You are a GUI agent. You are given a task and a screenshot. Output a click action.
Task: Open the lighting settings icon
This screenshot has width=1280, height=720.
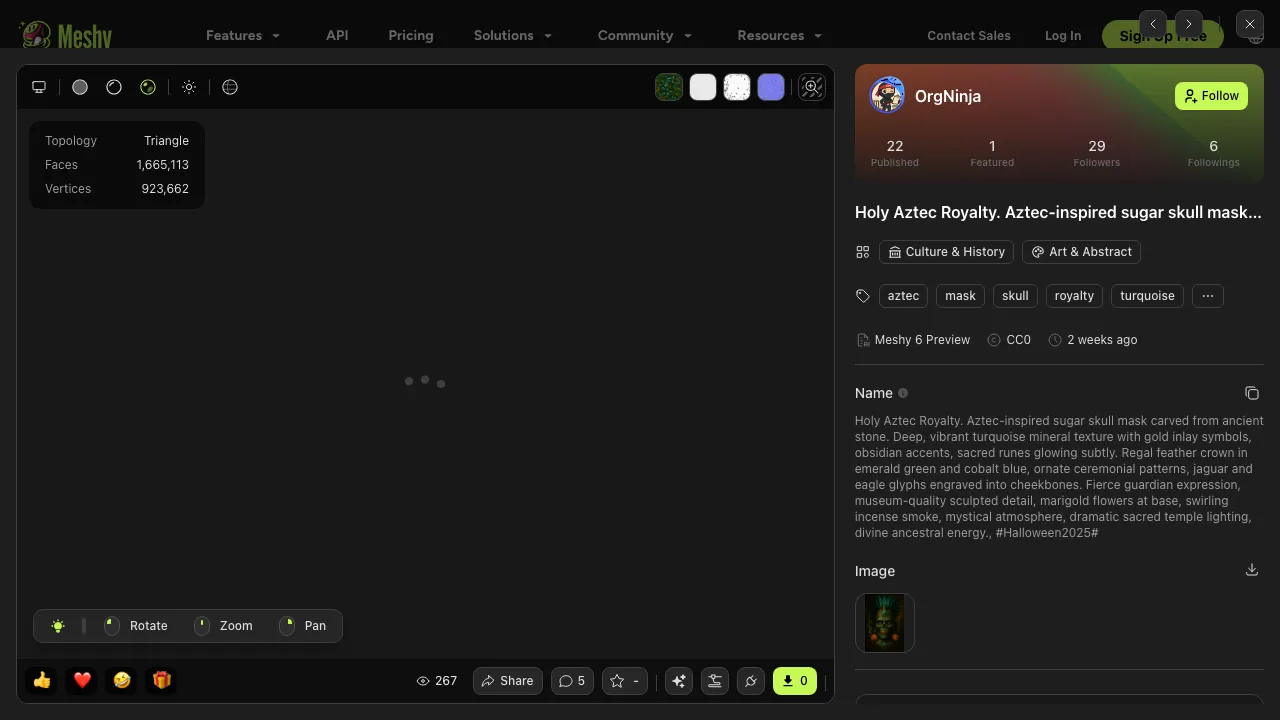[189, 87]
